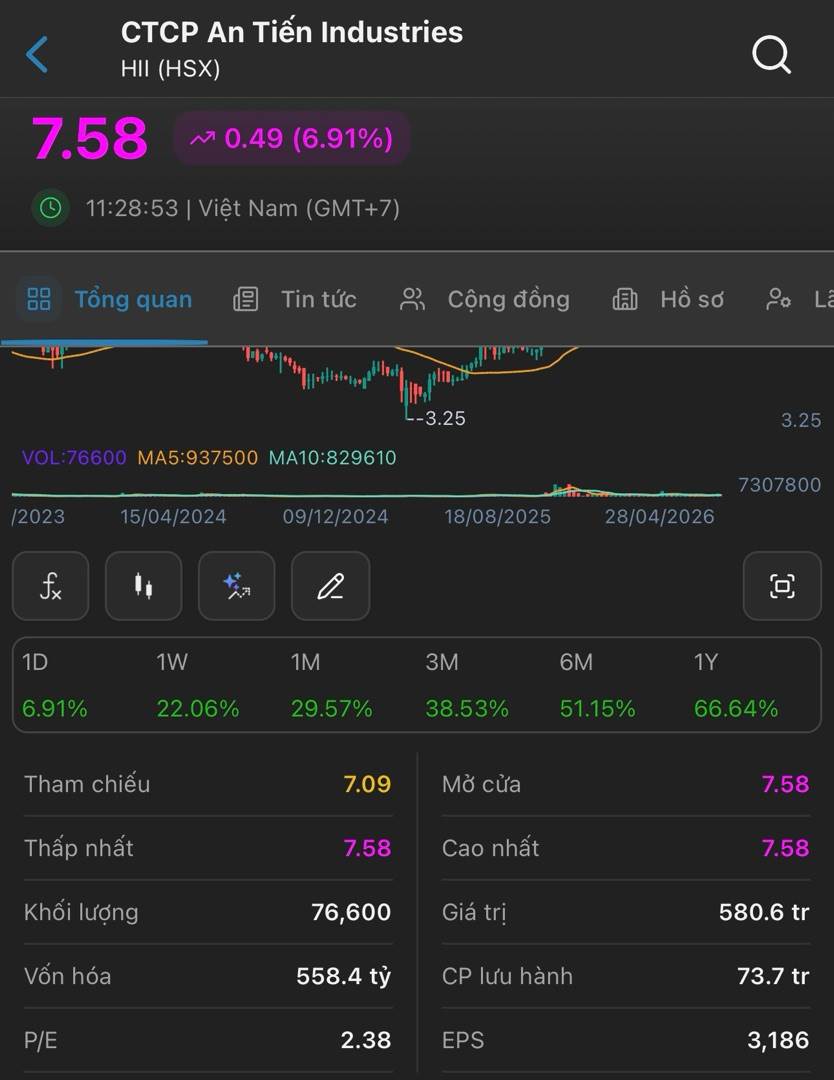This screenshot has height=1080, width=834.
Task: Select the 6M performance period
Action: click(x=597, y=685)
